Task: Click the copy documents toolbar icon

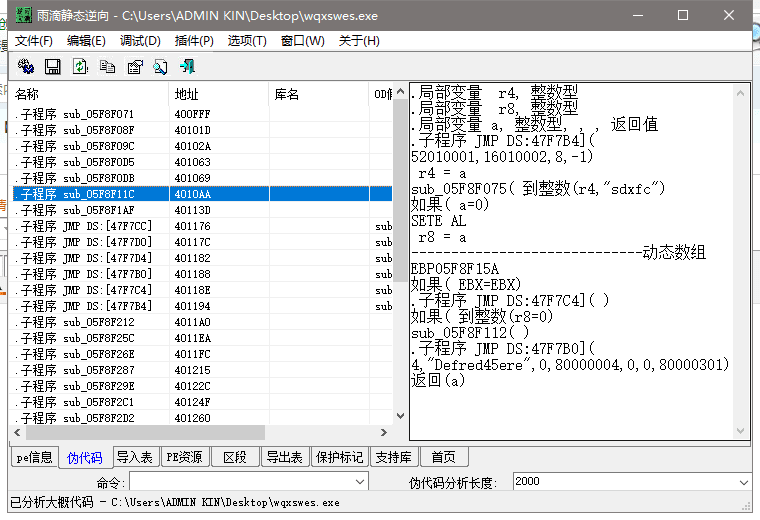Action: (x=107, y=66)
